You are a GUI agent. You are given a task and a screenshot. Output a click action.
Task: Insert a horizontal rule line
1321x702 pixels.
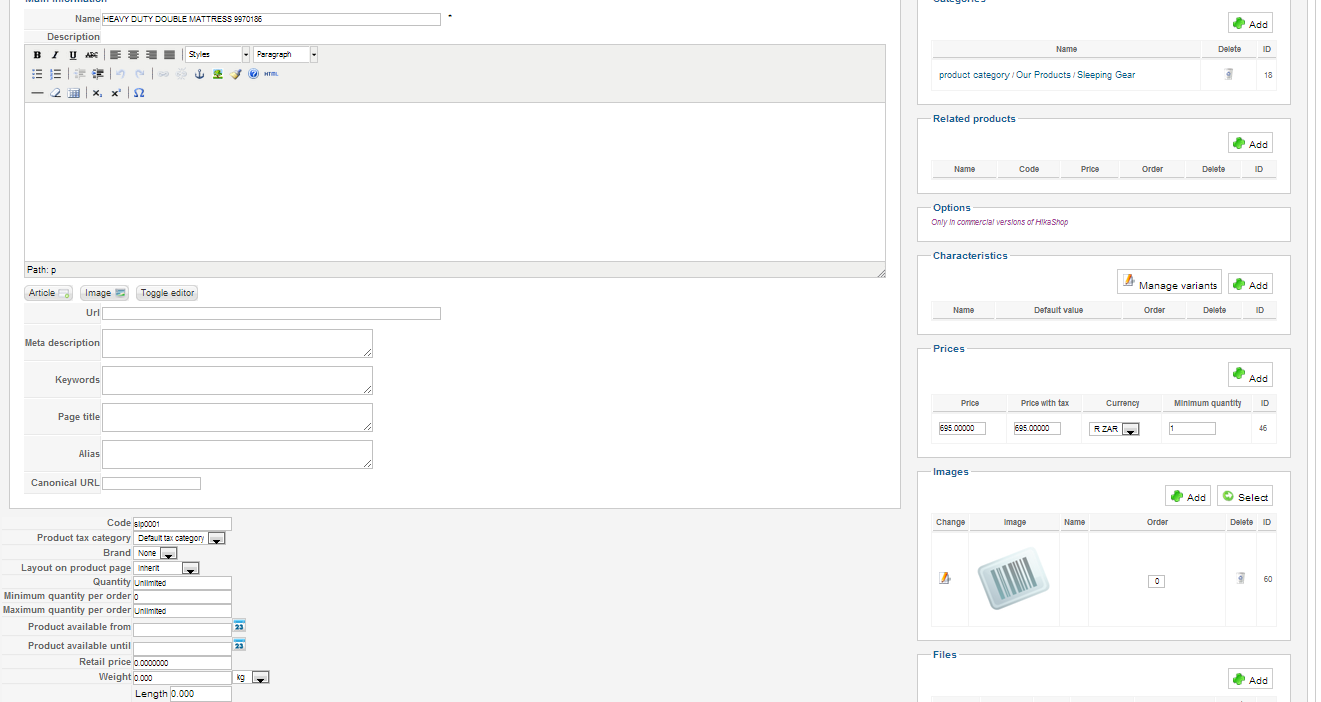(x=37, y=93)
